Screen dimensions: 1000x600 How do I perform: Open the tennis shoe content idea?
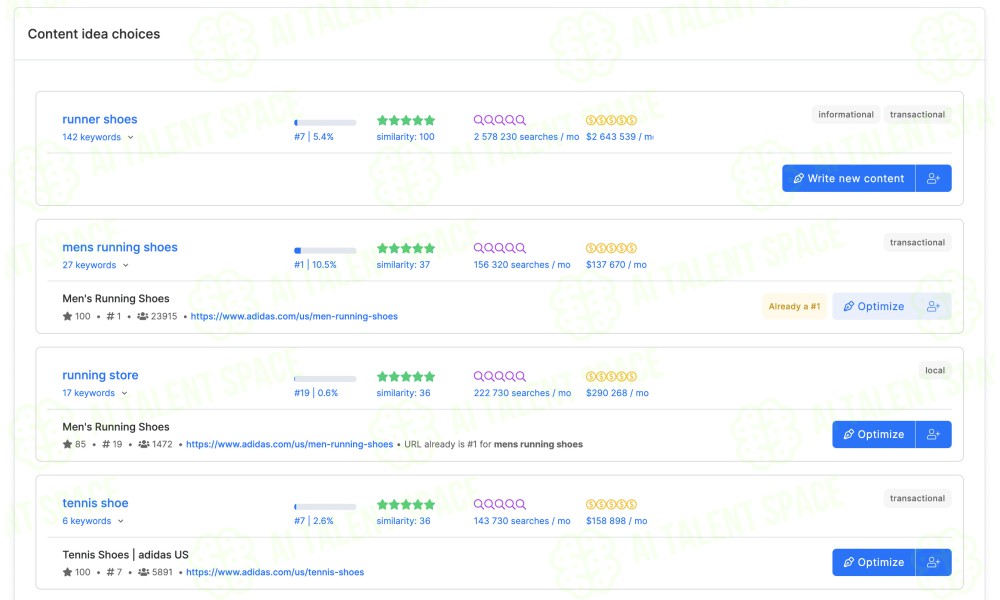95,503
